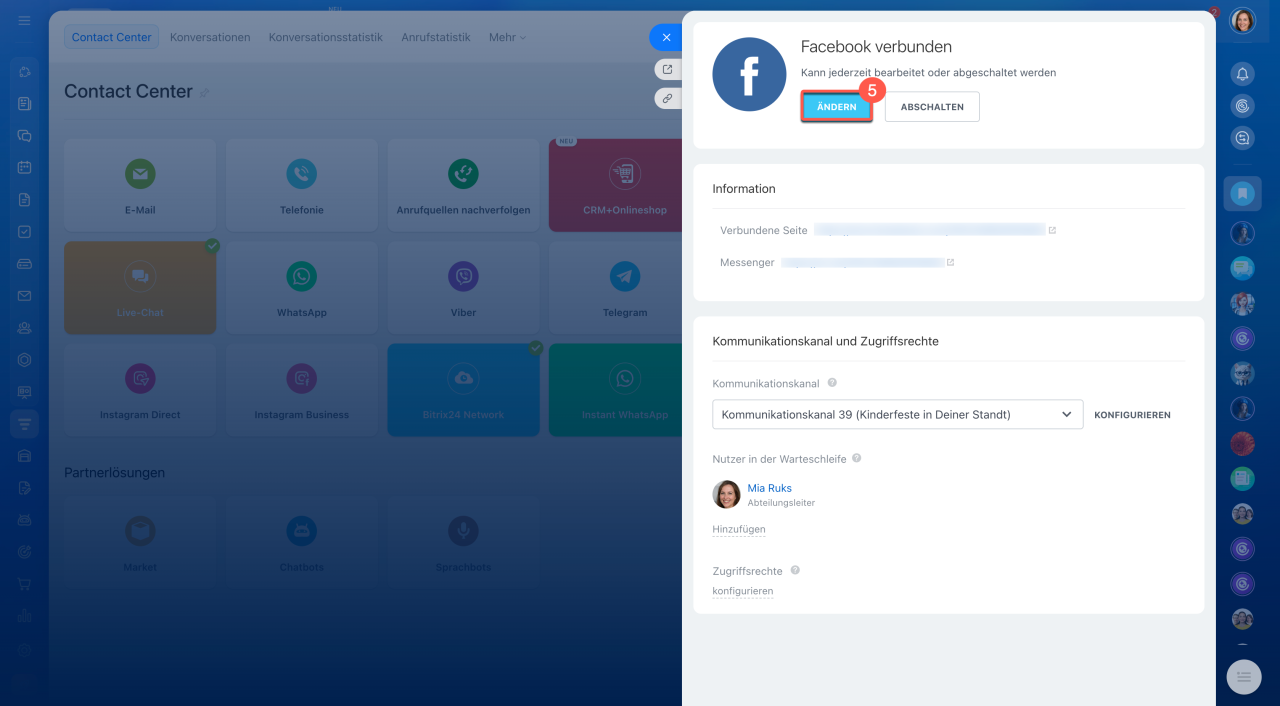Viewport: 1280px width, 706px height.
Task: Open the shopping cart icon in left sidebar
Action: 25,584
